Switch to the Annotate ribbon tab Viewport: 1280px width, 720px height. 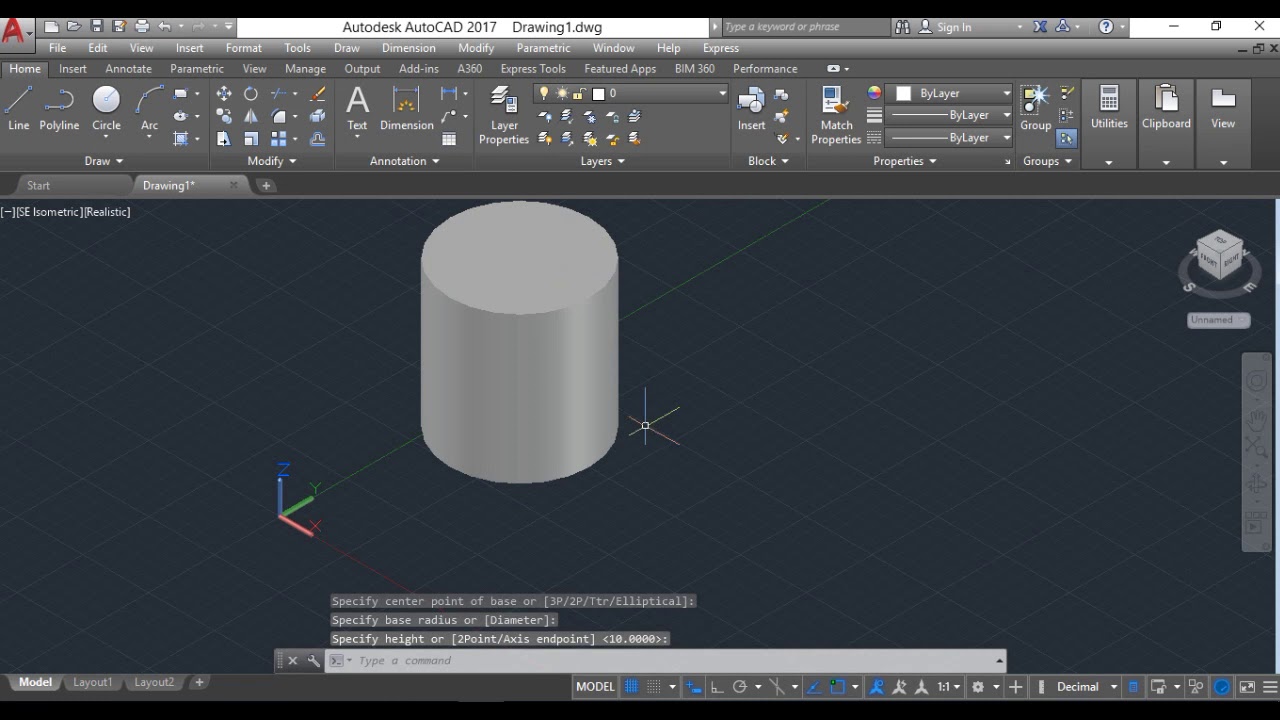(128, 69)
